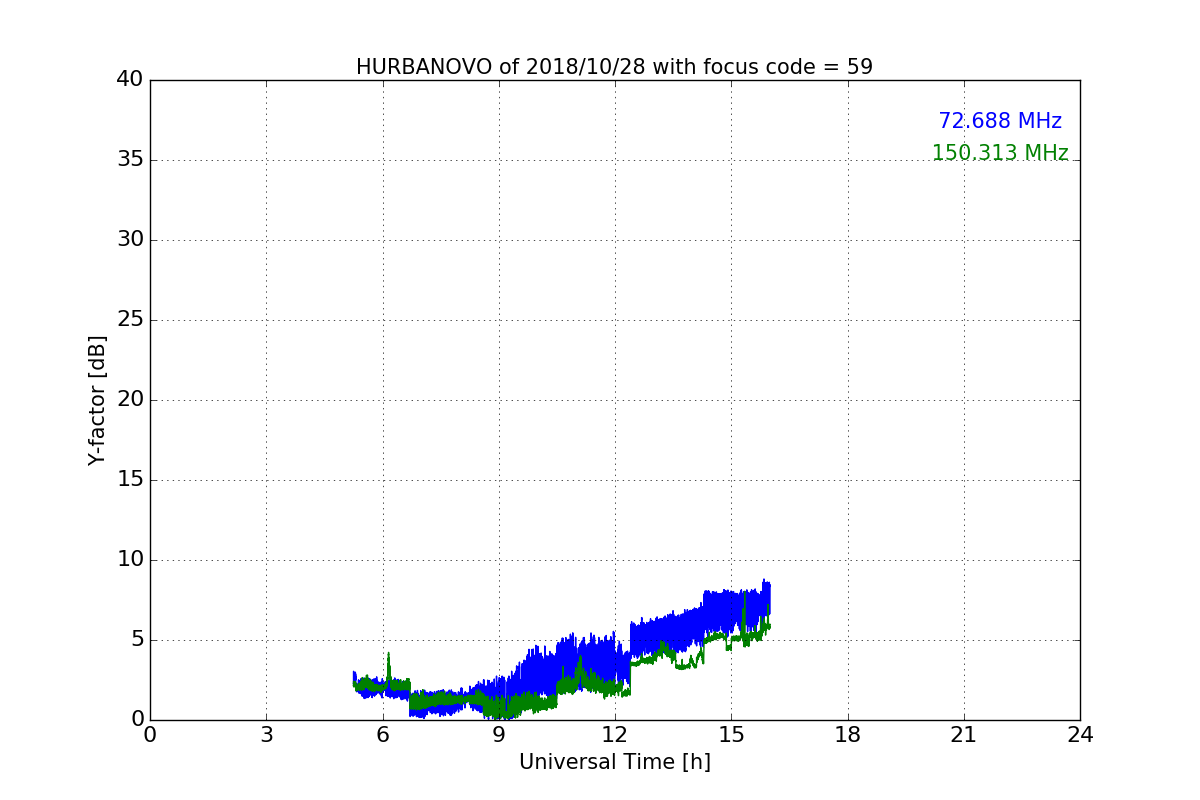Click the x-axis tick label '21'
Screen dimensions: 1200x800
[964, 735]
